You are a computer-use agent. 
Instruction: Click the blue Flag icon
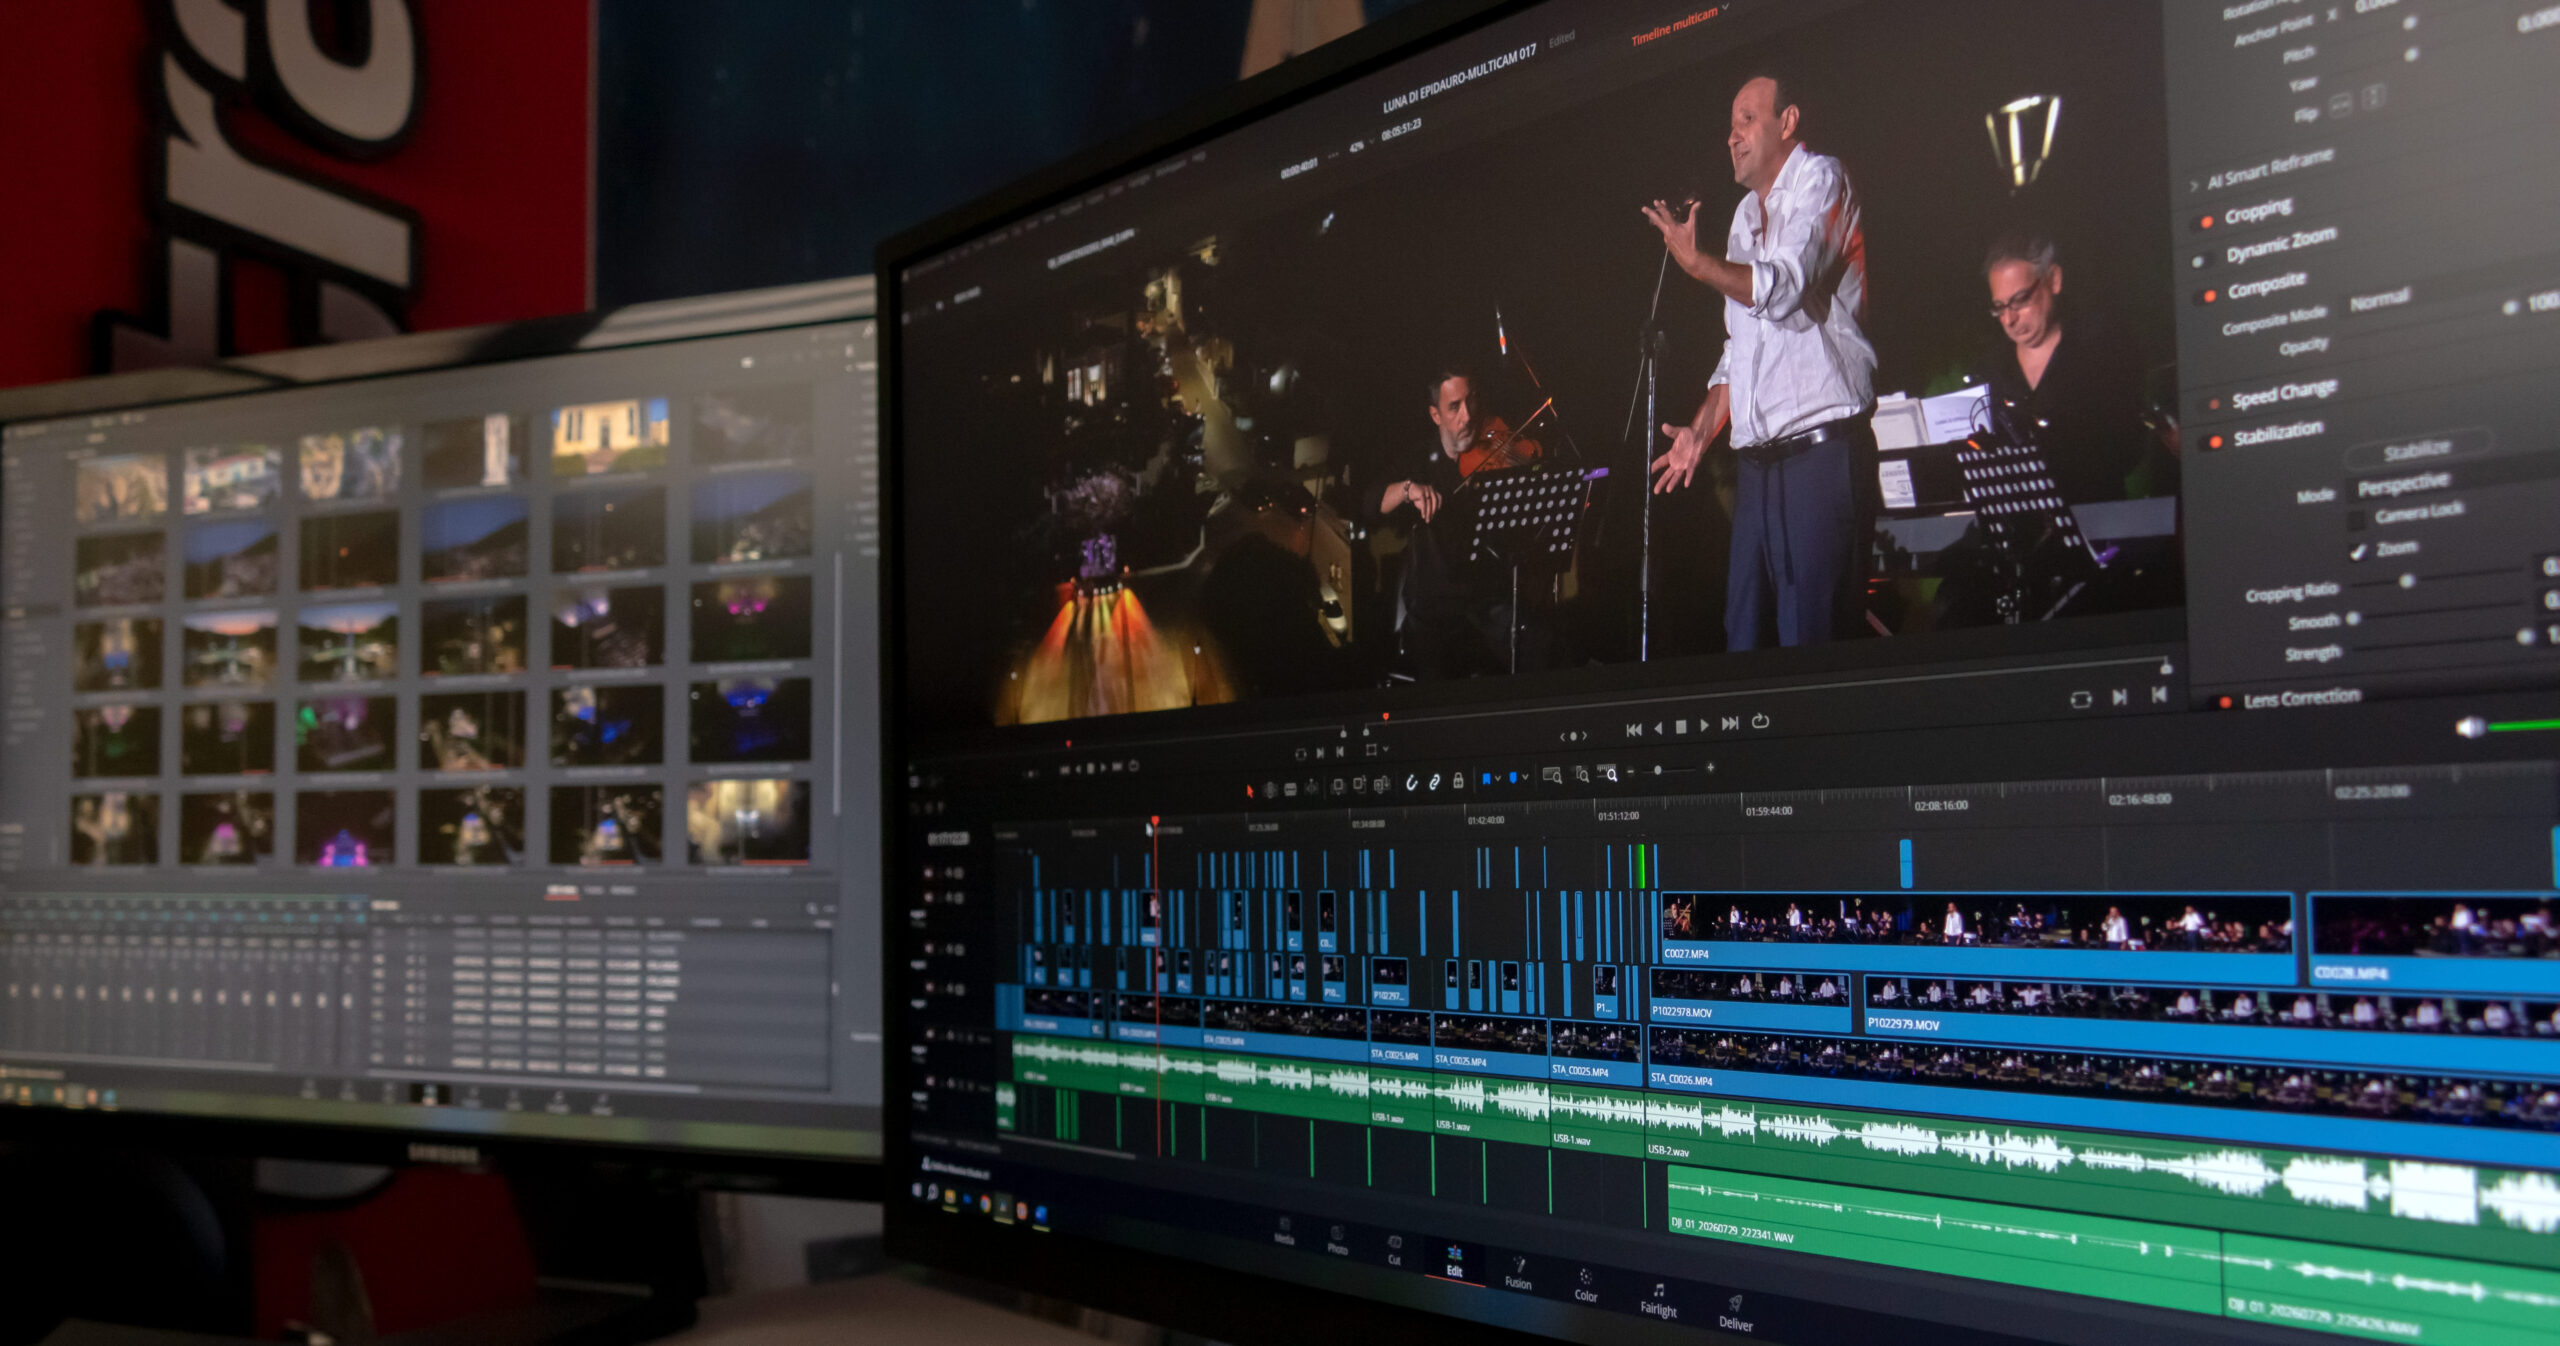tap(1487, 779)
